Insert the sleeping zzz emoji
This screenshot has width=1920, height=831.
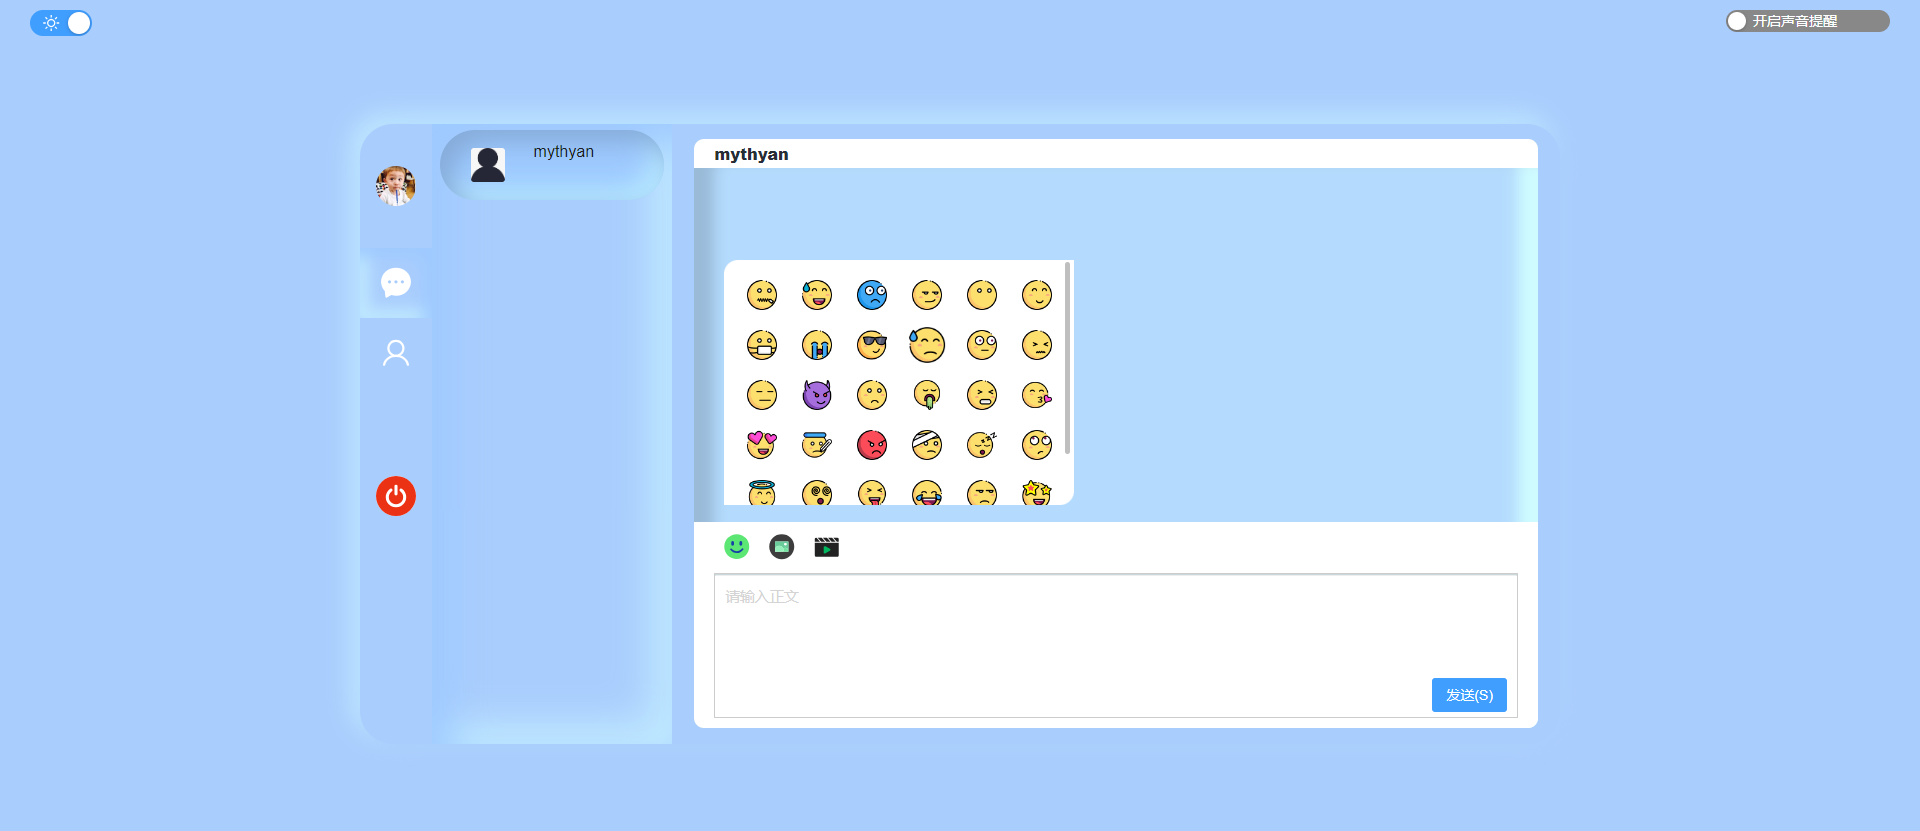pyautogui.click(x=982, y=445)
